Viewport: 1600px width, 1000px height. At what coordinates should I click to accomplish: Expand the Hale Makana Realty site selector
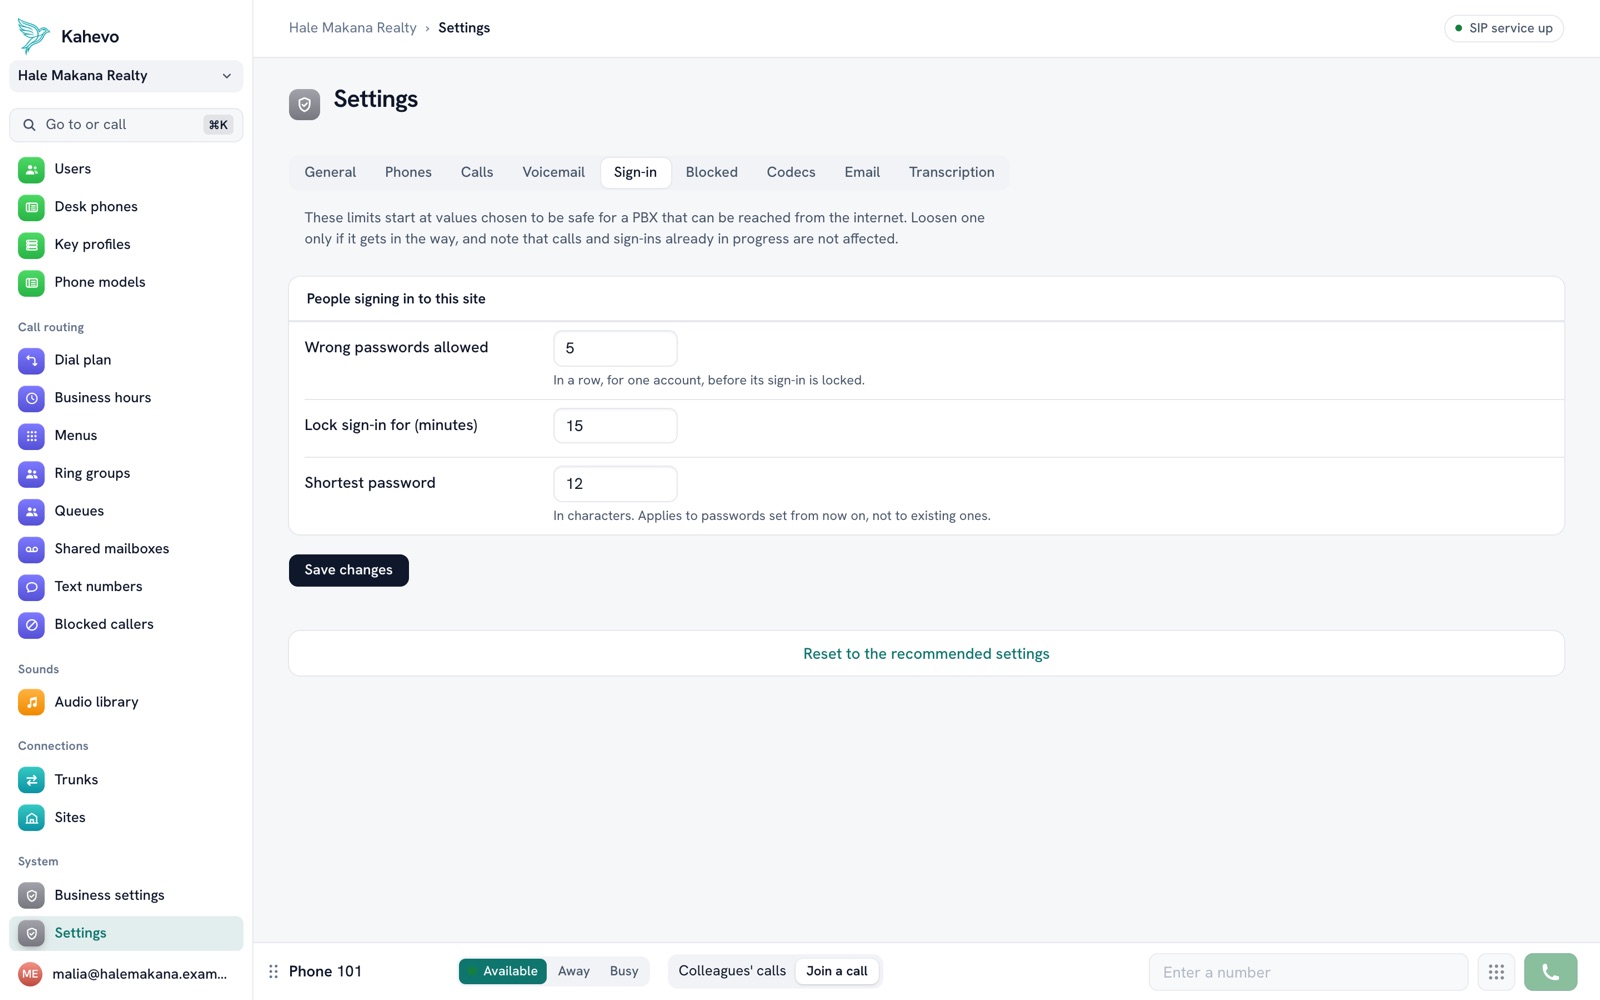(126, 76)
